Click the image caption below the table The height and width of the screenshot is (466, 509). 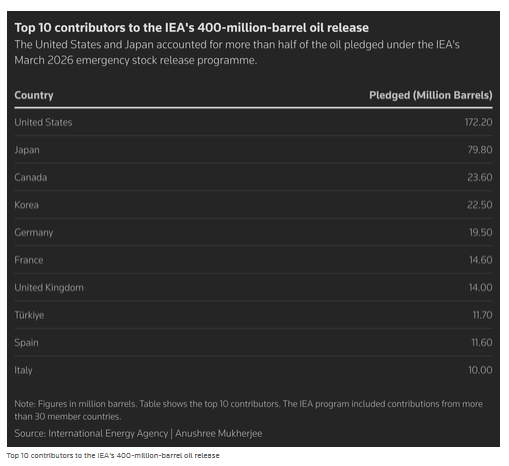(x=113, y=456)
